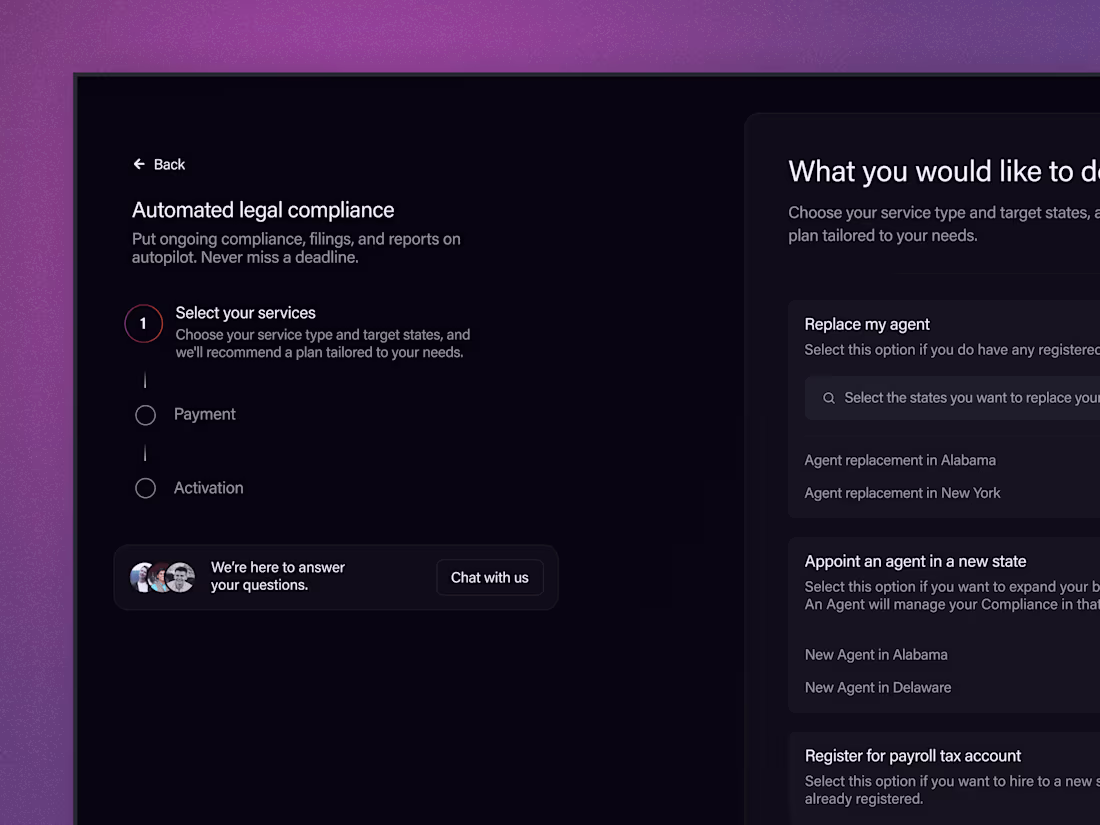The height and width of the screenshot is (825, 1100).
Task: Open the Payment step label
Action: tap(205, 414)
